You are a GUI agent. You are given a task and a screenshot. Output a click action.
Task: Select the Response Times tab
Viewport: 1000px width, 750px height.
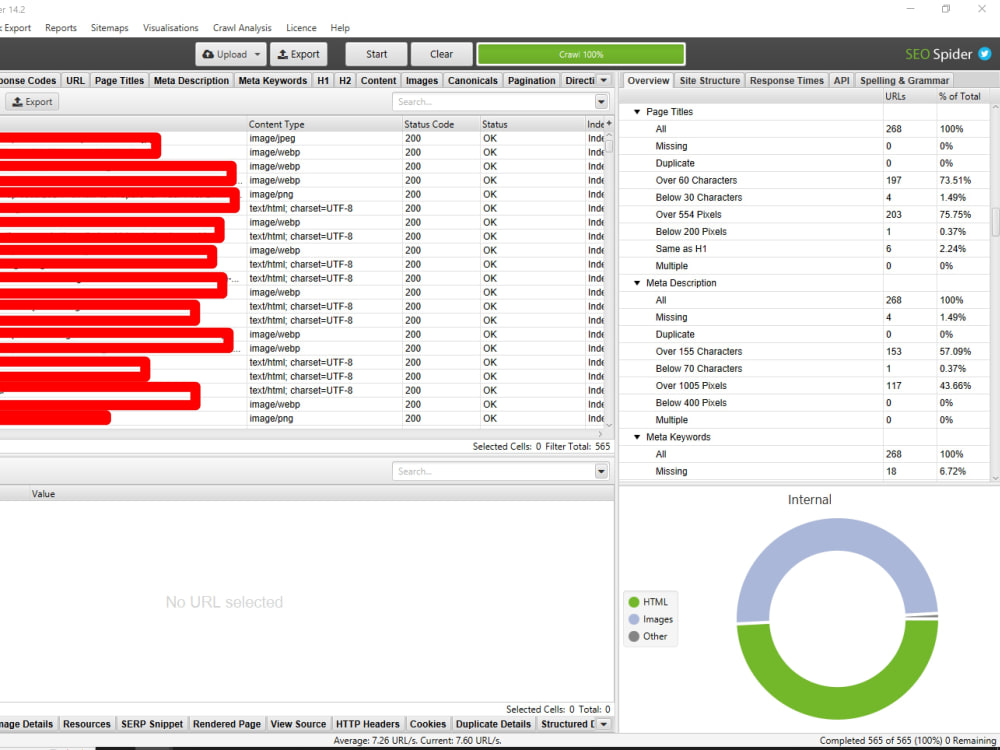tap(786, 80)
